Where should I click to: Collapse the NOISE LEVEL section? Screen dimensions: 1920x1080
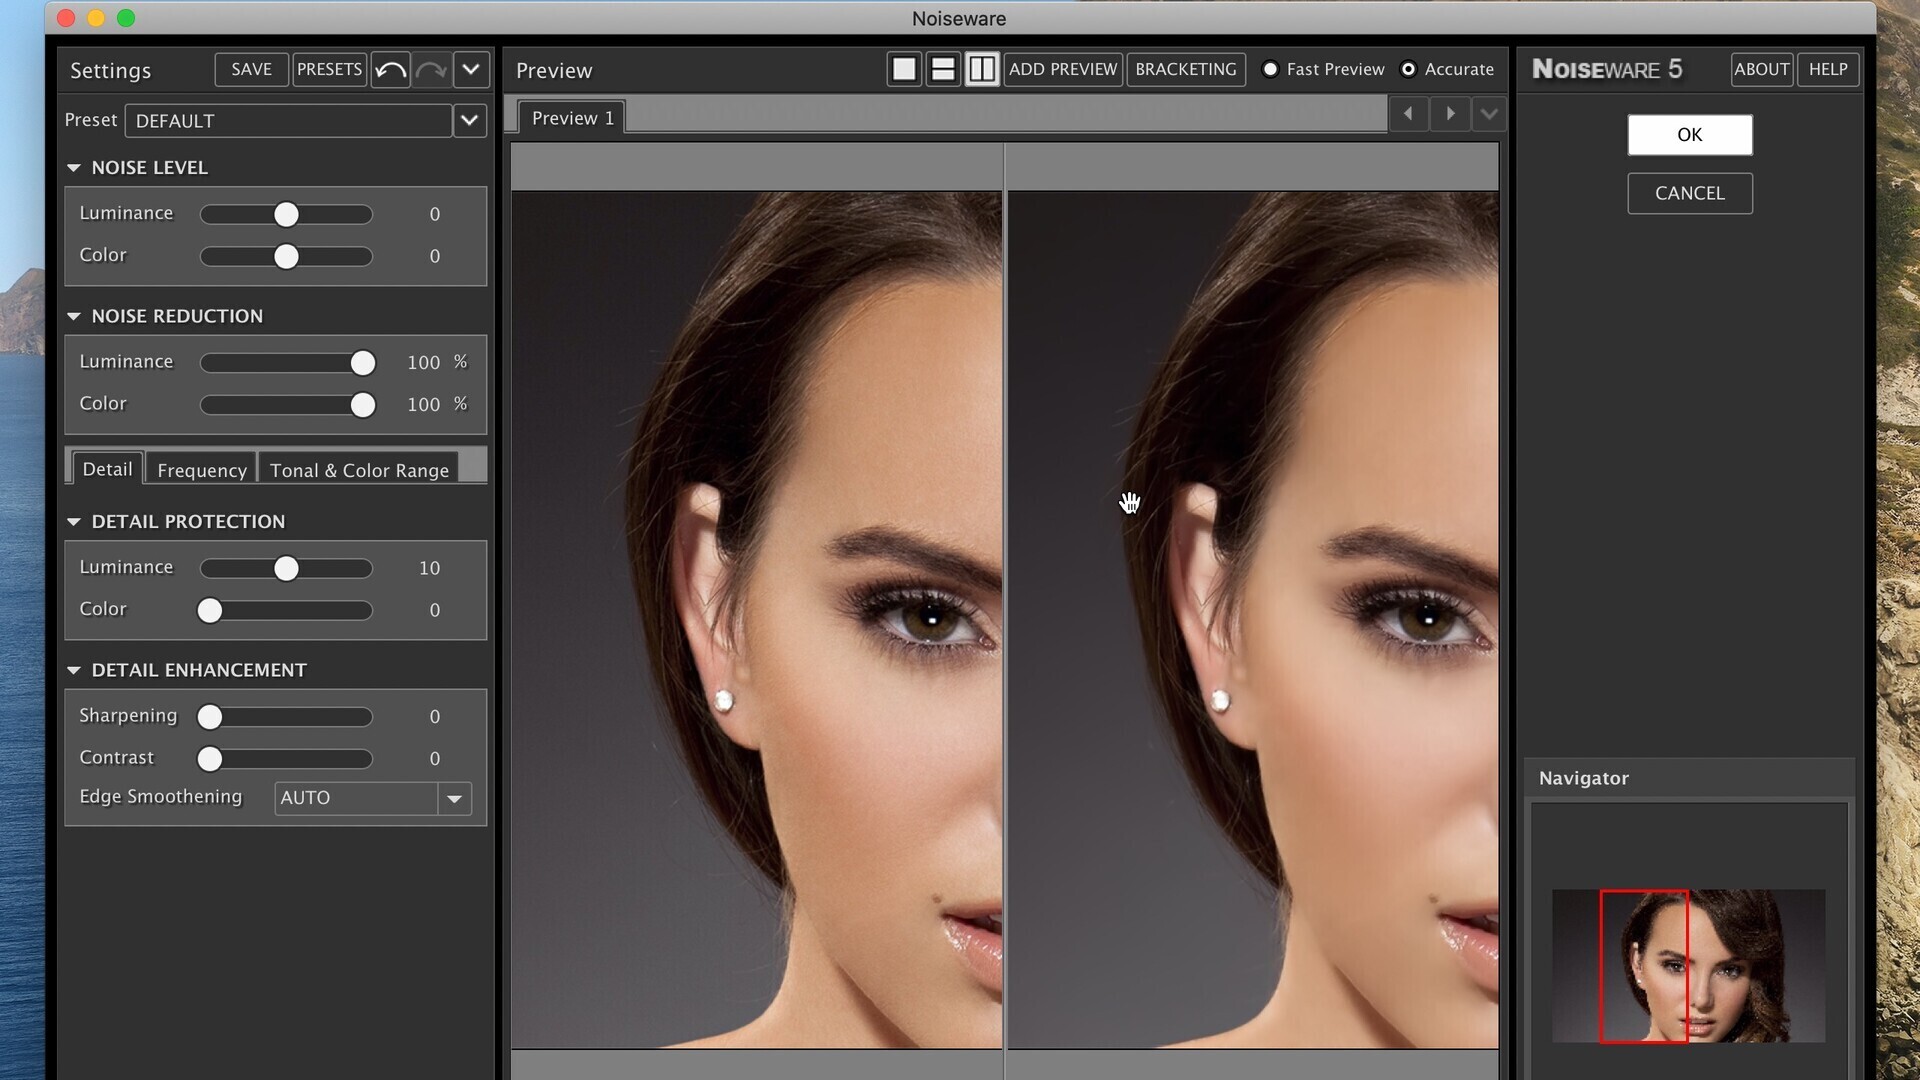(x=74, y=168)
